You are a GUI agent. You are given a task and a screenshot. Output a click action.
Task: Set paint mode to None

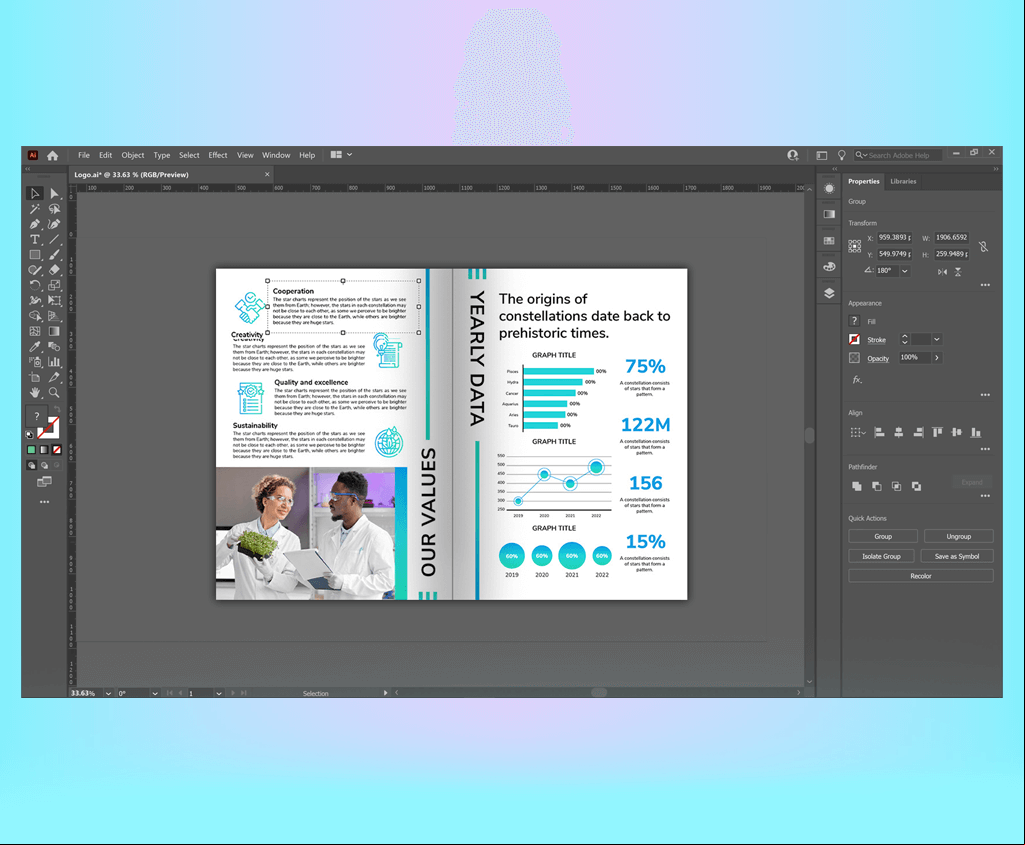57,450
